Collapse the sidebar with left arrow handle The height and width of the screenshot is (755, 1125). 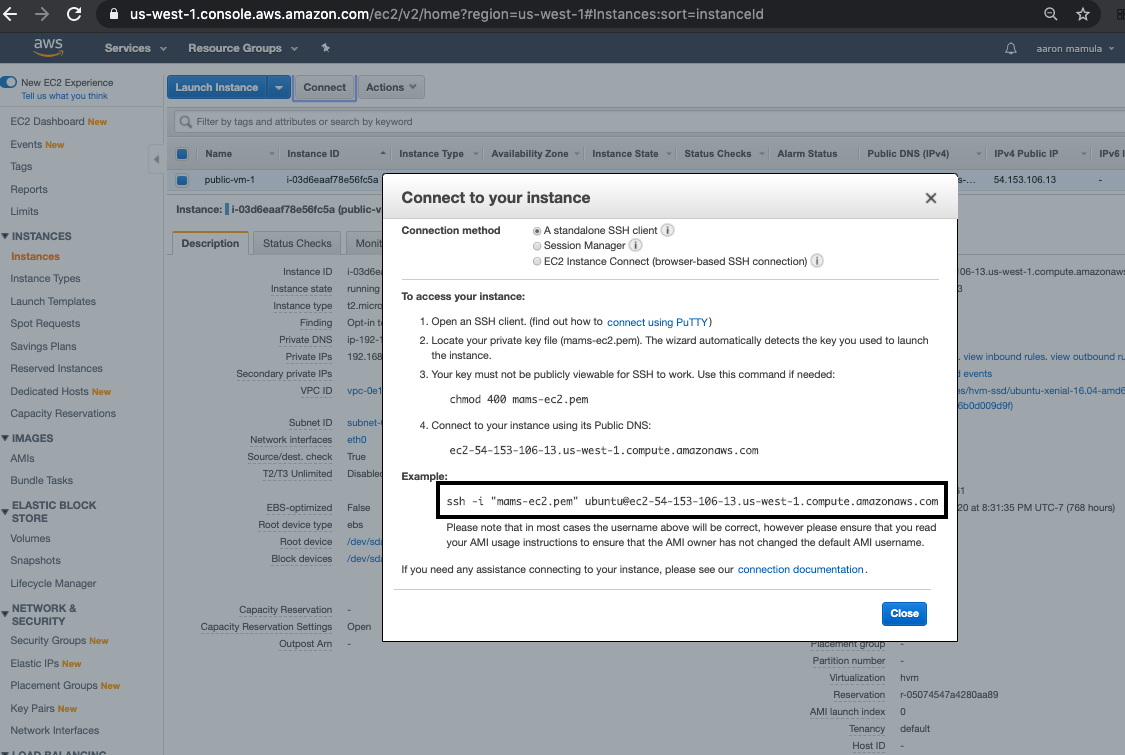[156, 159]
